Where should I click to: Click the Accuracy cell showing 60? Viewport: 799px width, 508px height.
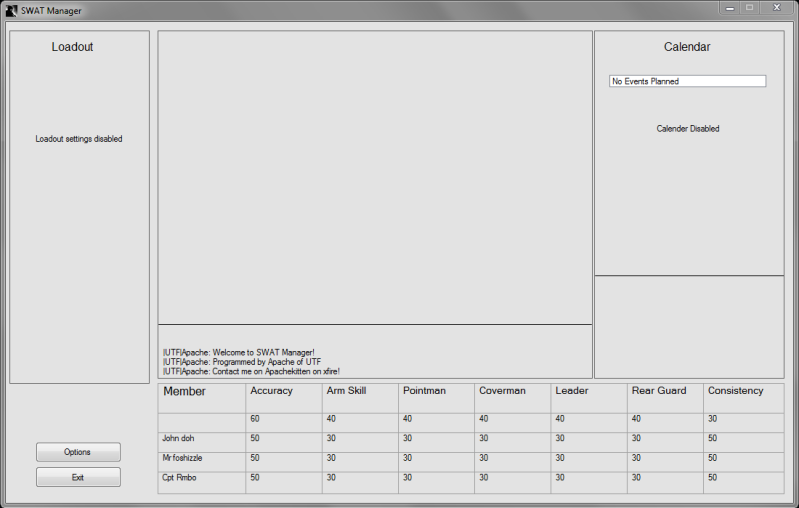[x=256, y=419]
